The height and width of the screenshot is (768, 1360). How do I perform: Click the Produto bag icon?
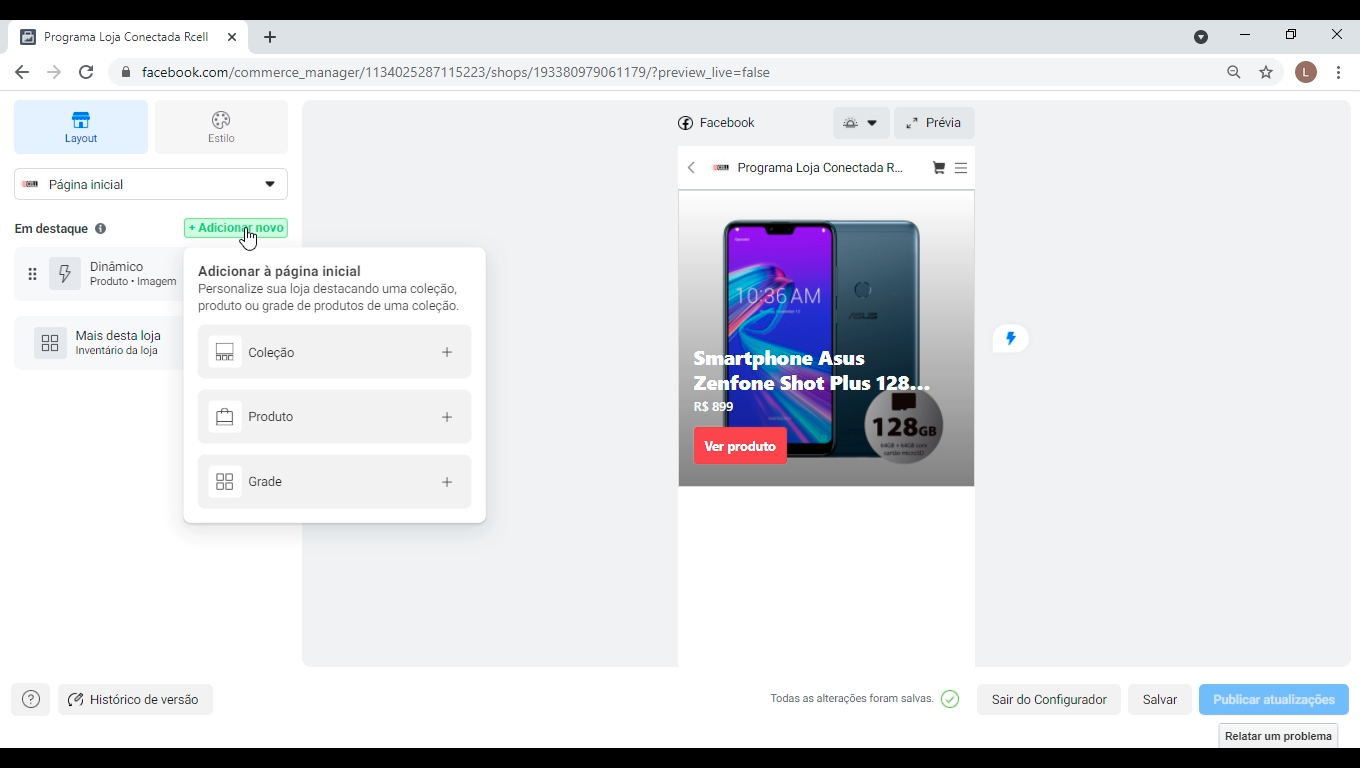(x=225, y=417)
